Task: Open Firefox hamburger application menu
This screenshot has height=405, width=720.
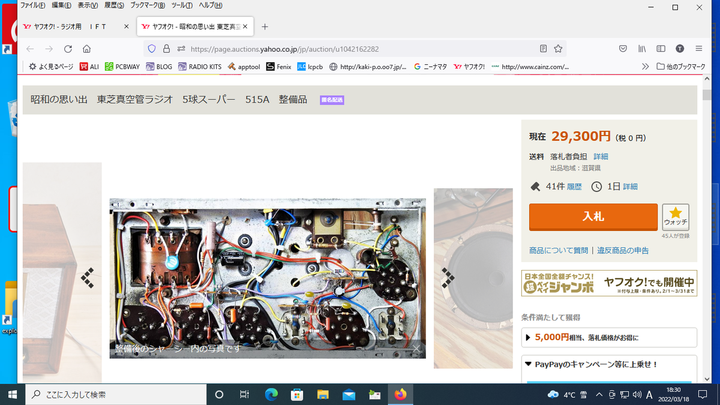Action: pyautogui.click(x=701, y=47)
